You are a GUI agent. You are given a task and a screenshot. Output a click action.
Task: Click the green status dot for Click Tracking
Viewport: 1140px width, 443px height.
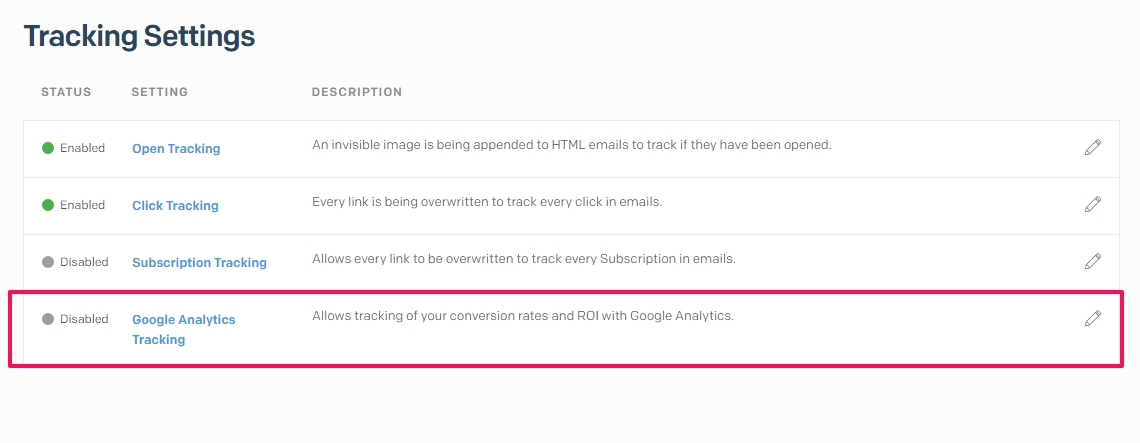pos(48,205)
